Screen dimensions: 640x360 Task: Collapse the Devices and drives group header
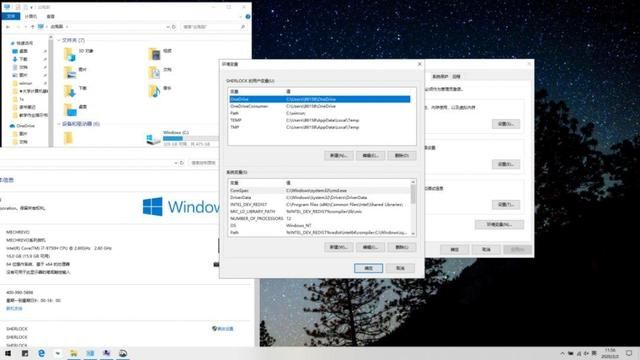click(x=59, y=124)
